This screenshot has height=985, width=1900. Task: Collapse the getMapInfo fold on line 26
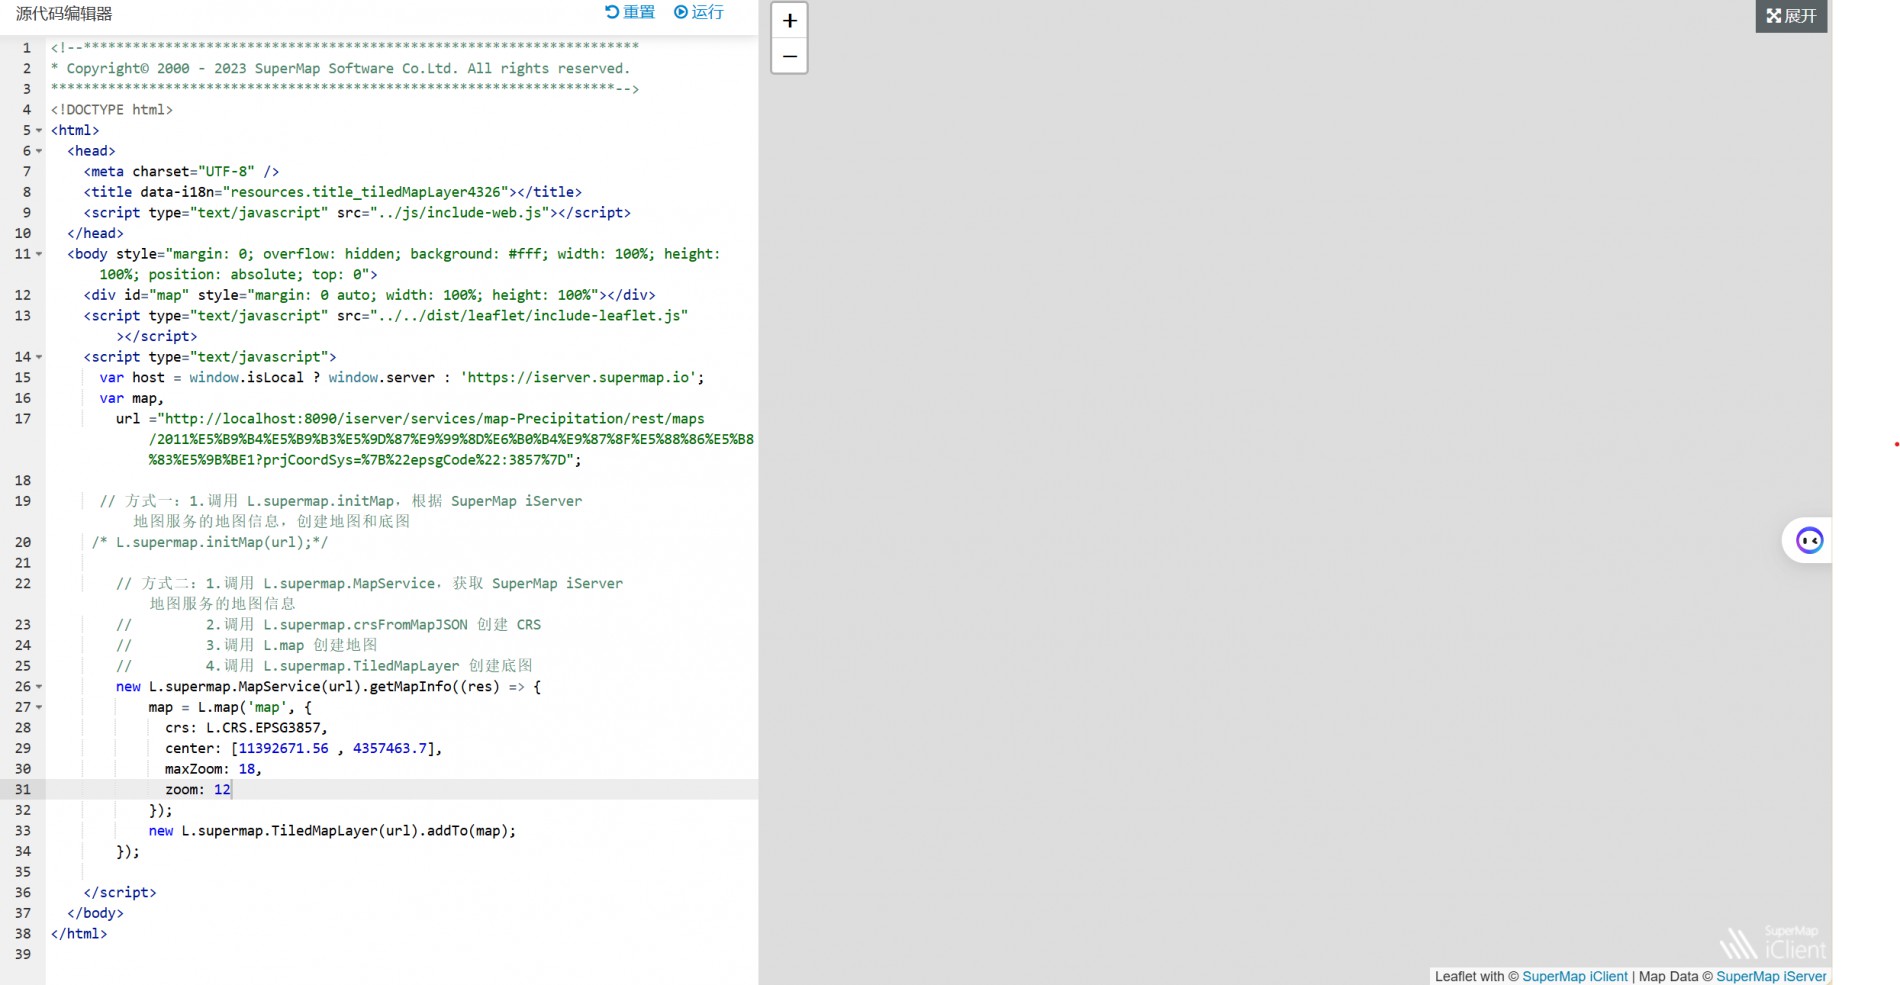39,687
